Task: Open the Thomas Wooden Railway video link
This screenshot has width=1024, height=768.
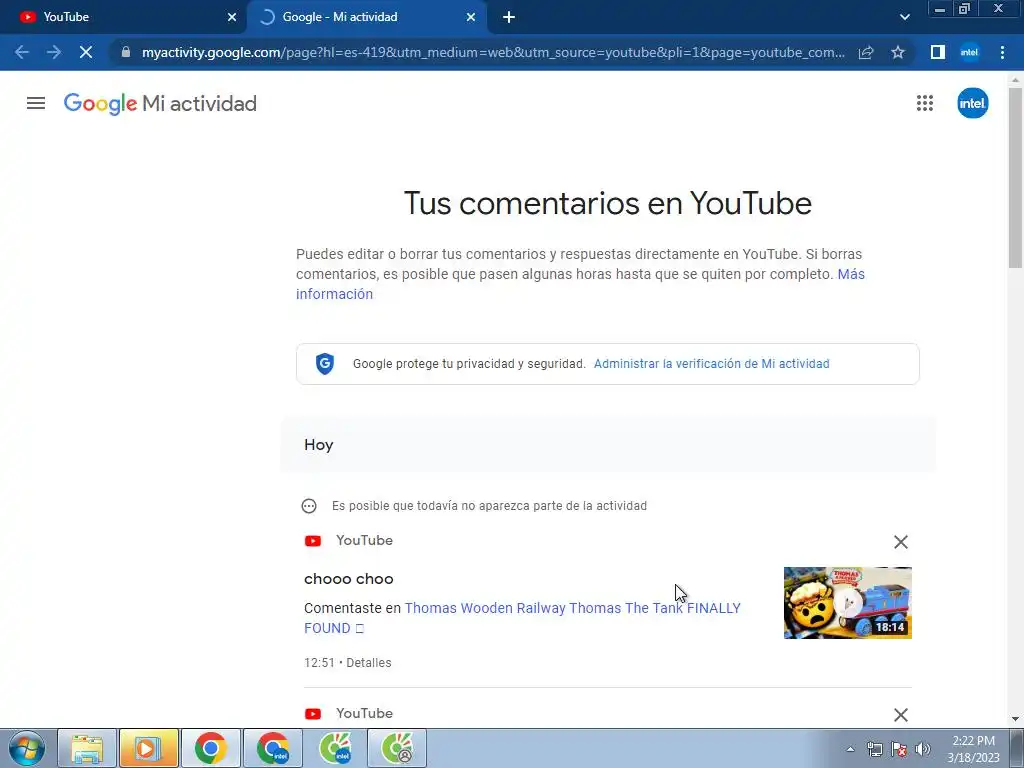Action: pos(522,618)
